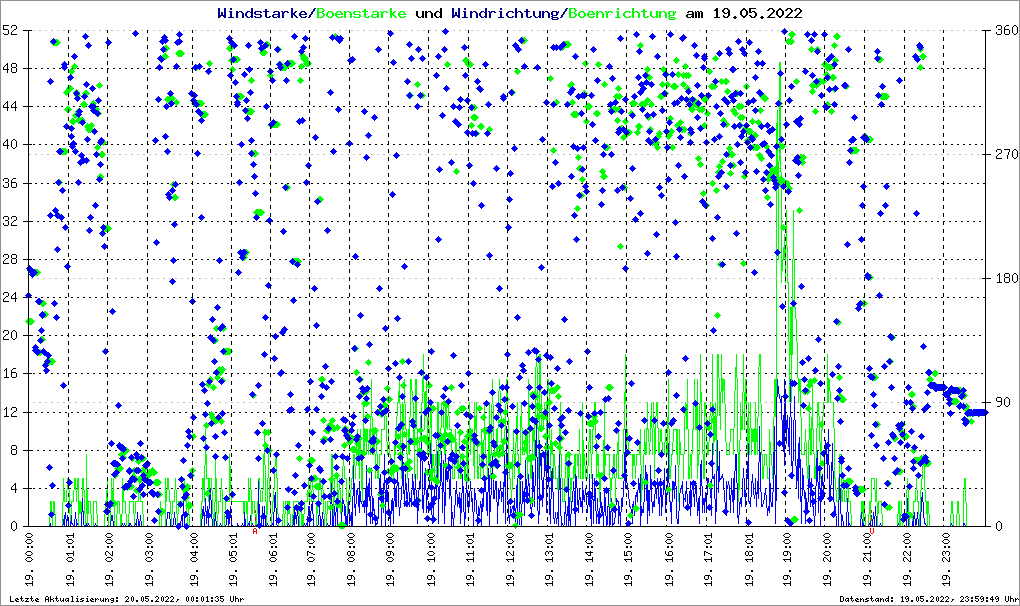Image resolution: width=1020 pixels, height=606 pixels.
Task: Click the blue 'Windrichtung' title word
Action: click(x=506, y=13)
